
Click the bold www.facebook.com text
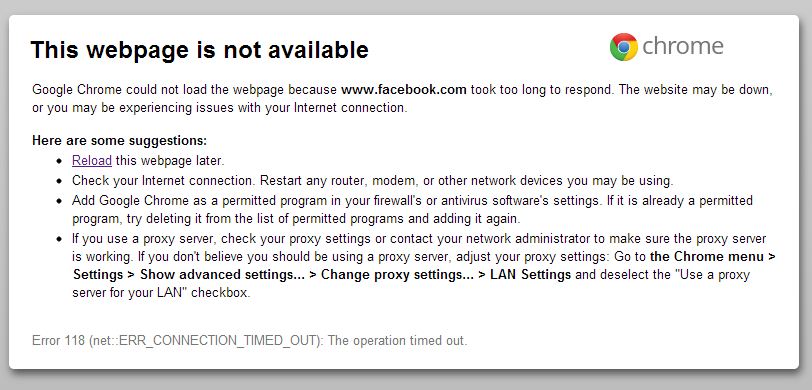coord(404,89)
